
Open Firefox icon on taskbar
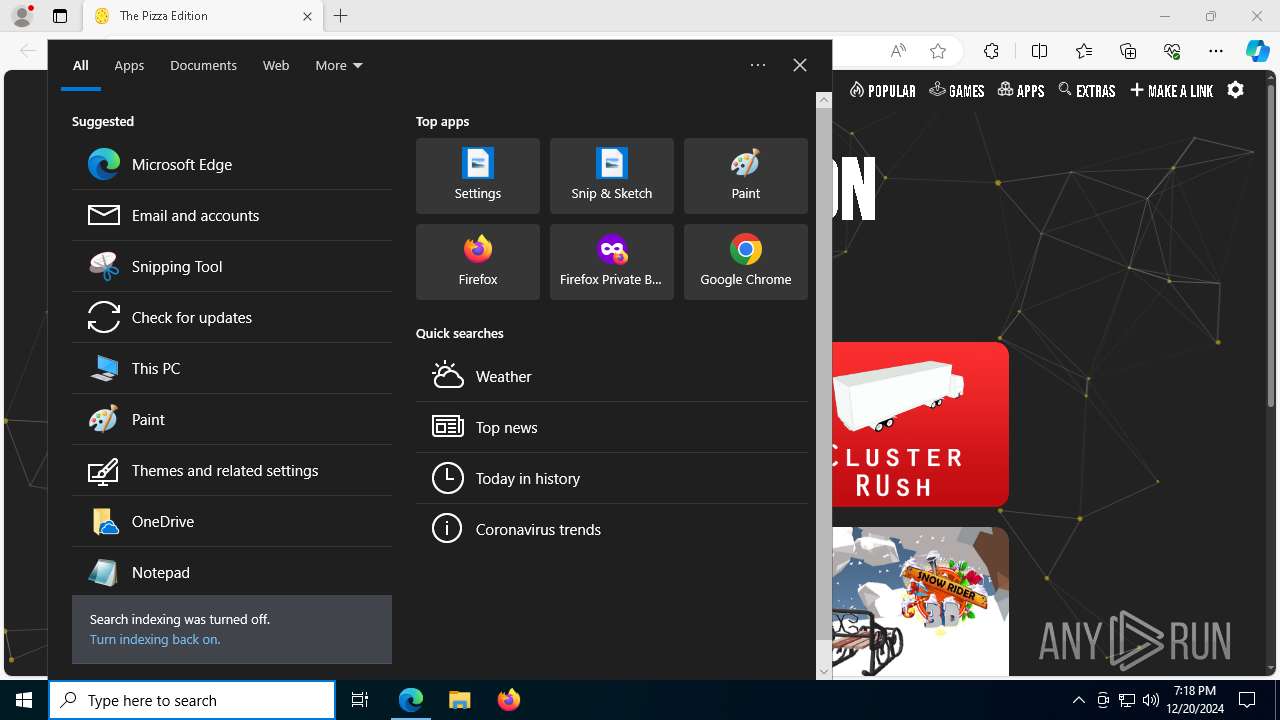tap(509, 700)
